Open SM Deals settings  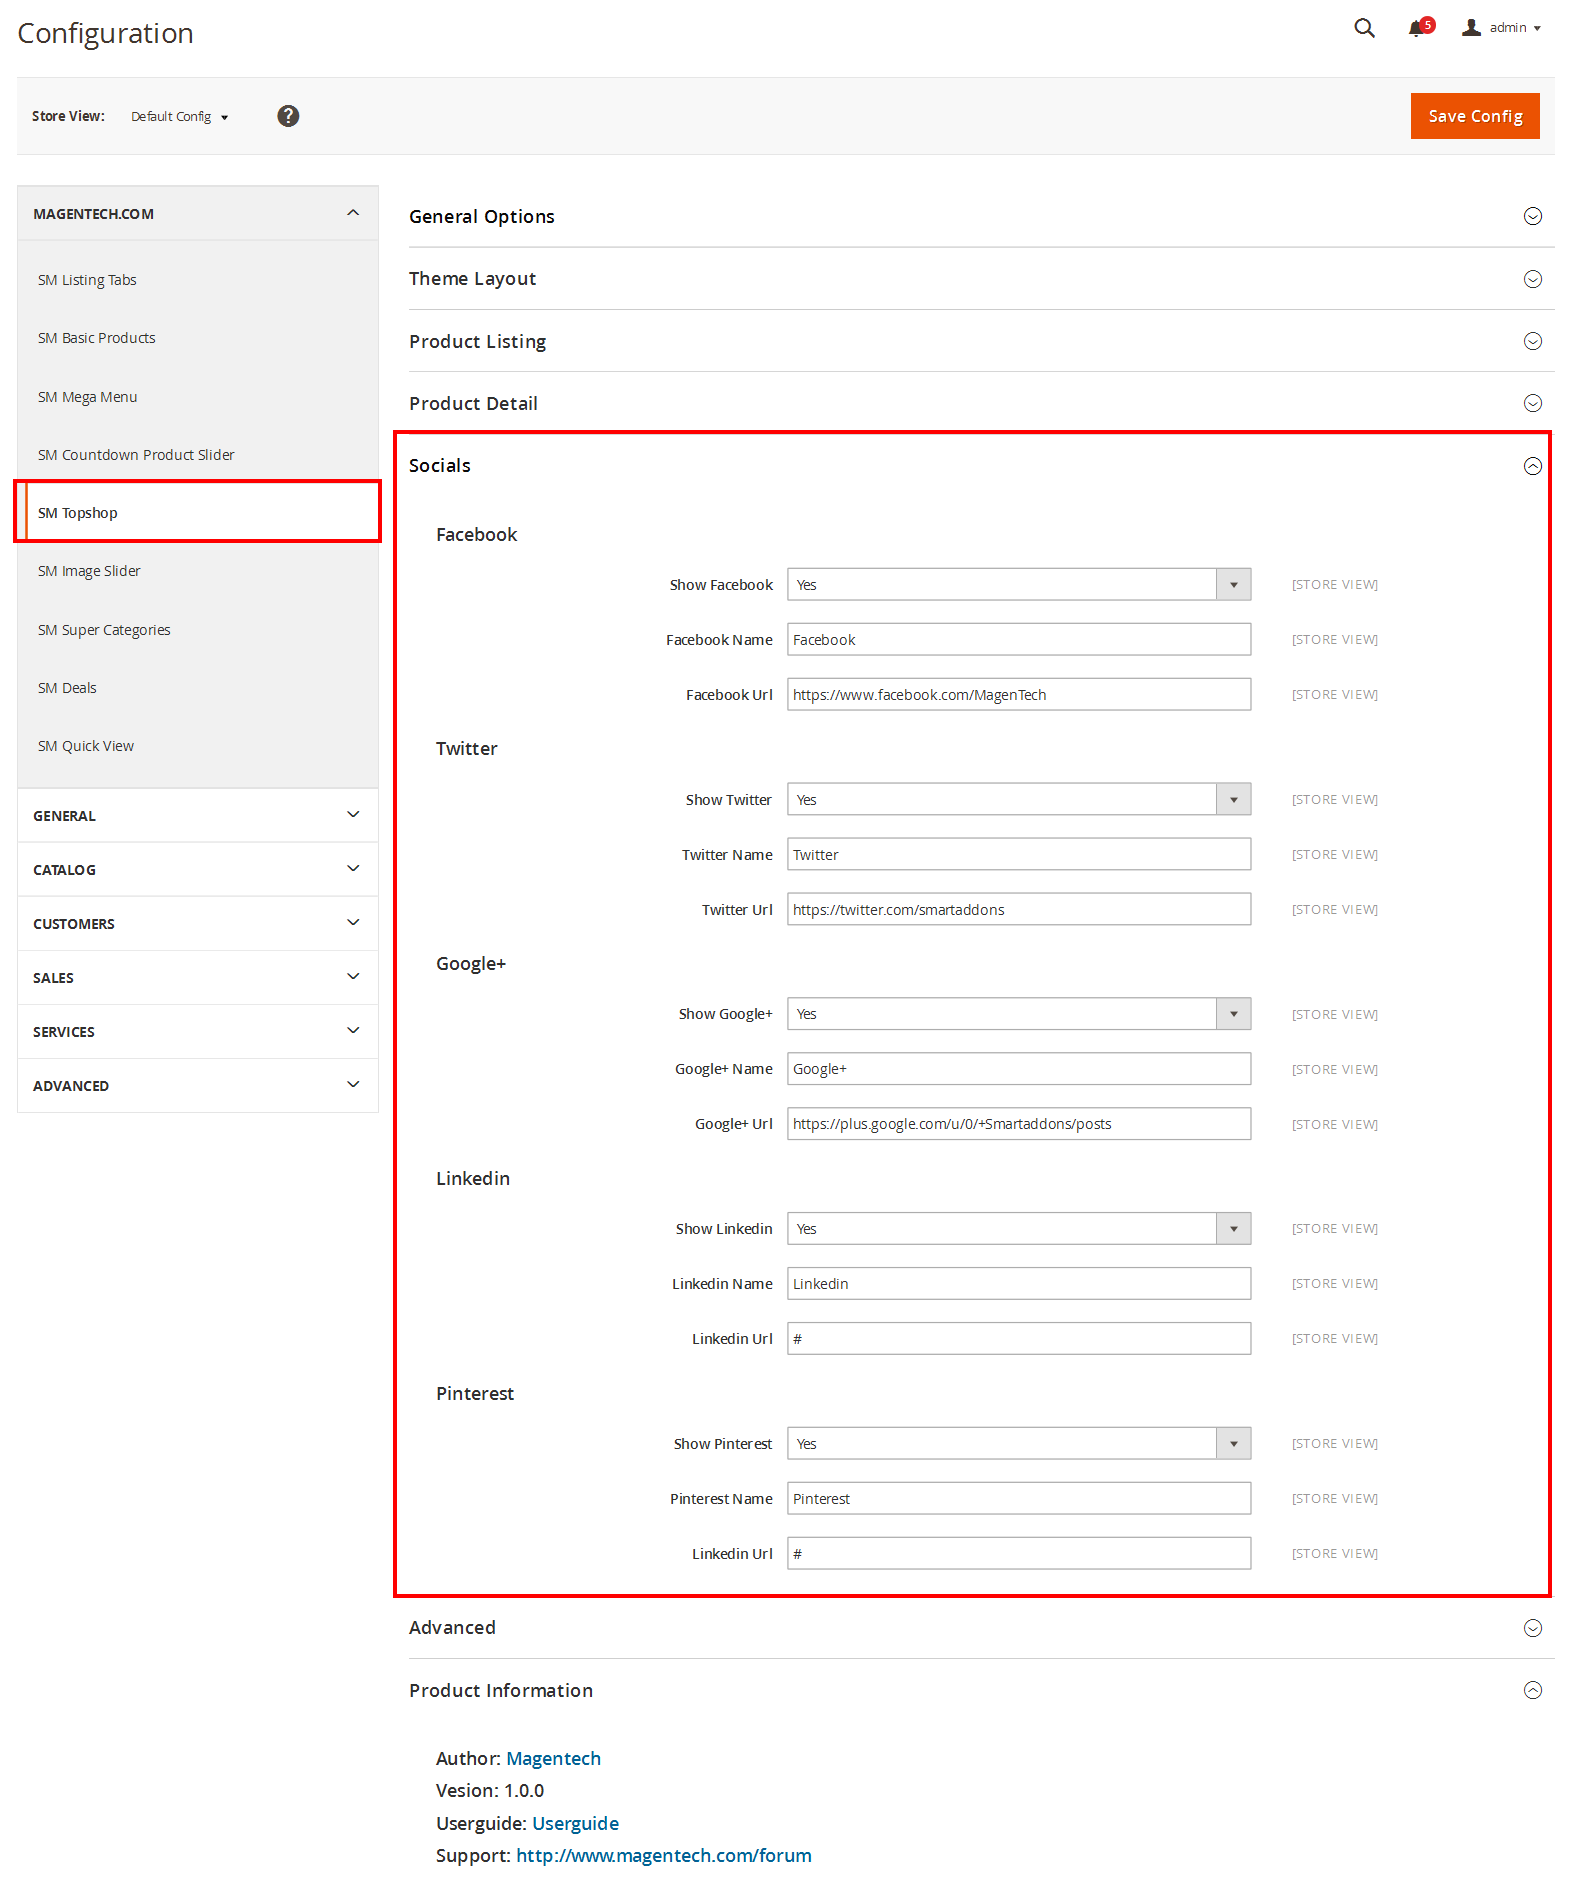[x=67, y=688]
